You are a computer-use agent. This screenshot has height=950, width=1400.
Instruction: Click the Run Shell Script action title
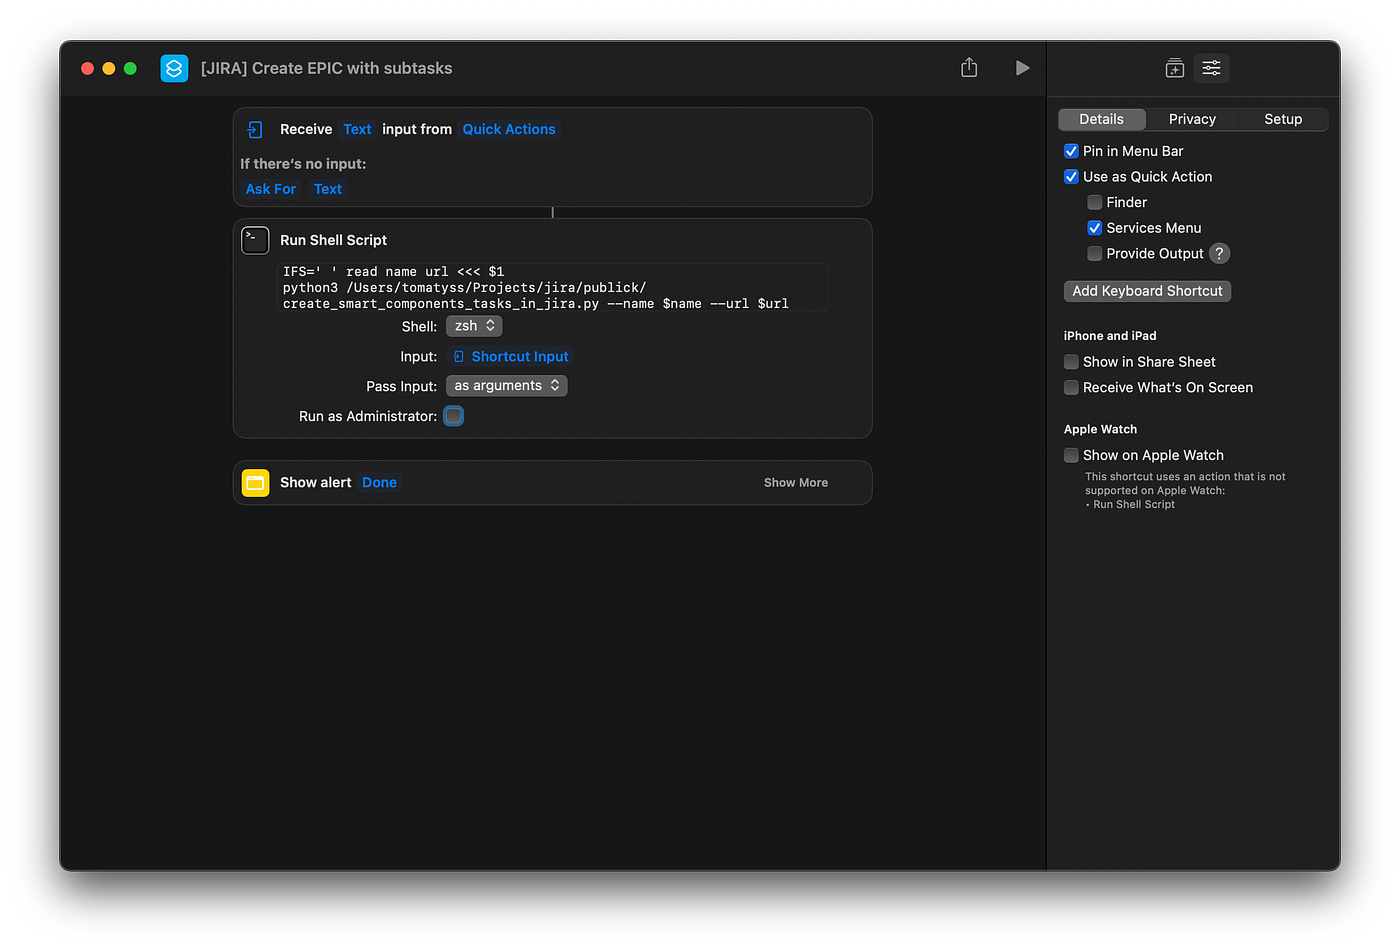333,240
